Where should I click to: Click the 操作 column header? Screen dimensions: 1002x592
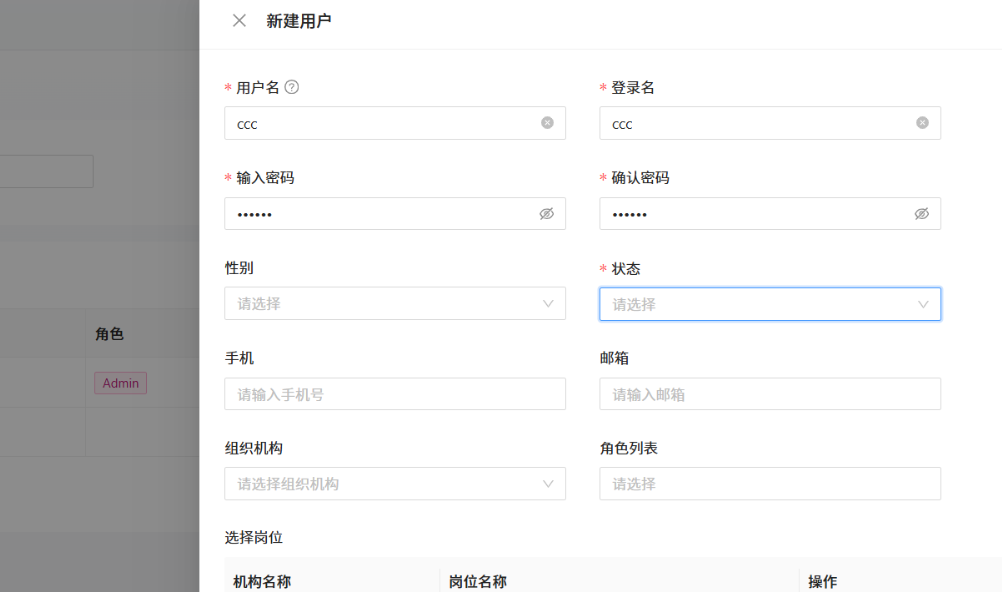[x=822, y=582]
